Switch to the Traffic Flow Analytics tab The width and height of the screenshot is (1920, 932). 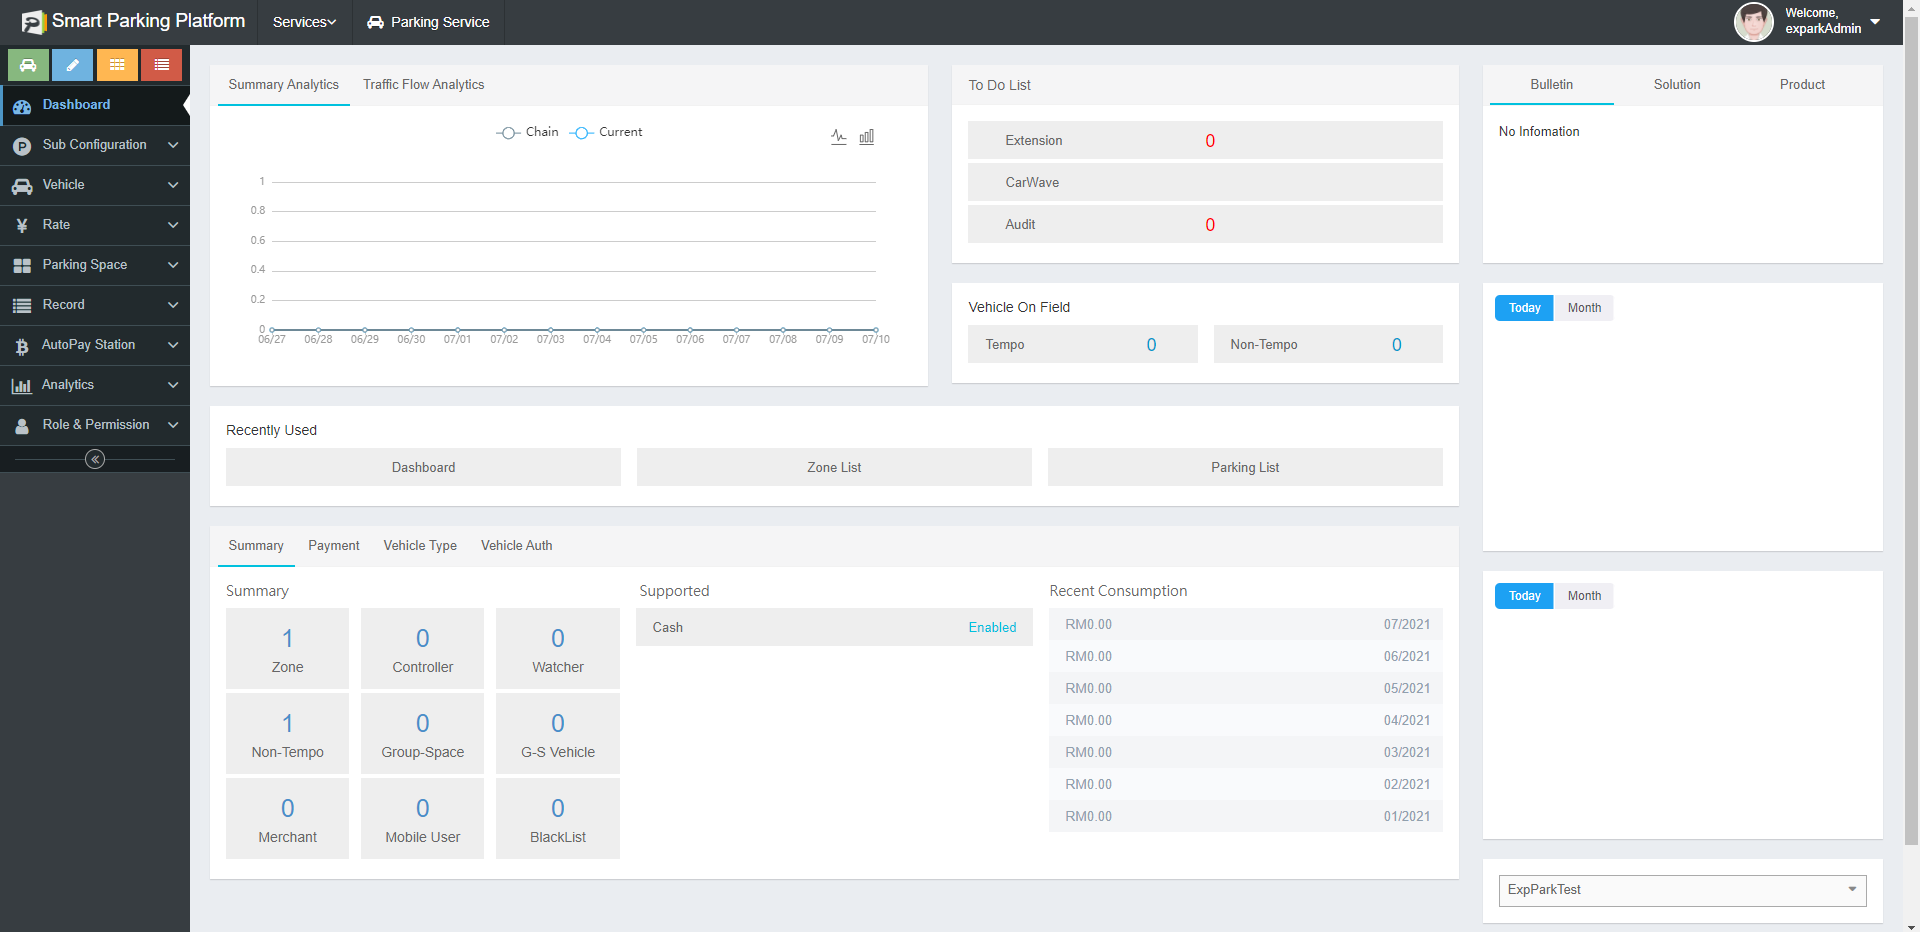[423, 85]
